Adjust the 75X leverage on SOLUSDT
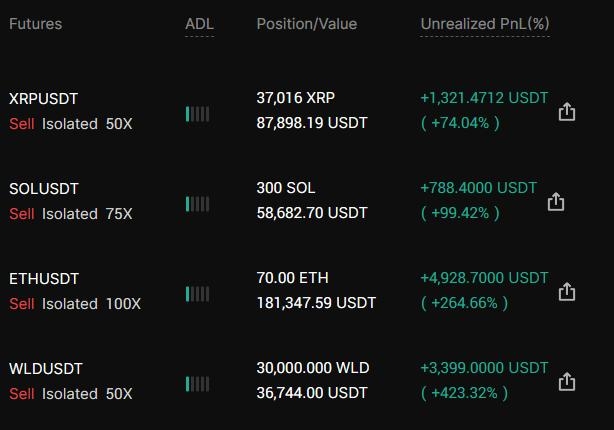The height and width of the screenshot is (430, 614). point(119,214)
